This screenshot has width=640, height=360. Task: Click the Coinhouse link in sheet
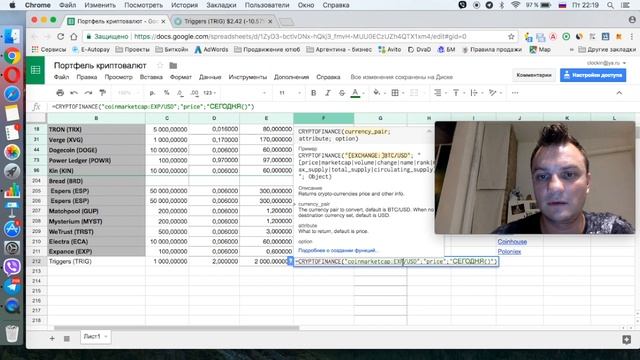click(x=512, y=242)
